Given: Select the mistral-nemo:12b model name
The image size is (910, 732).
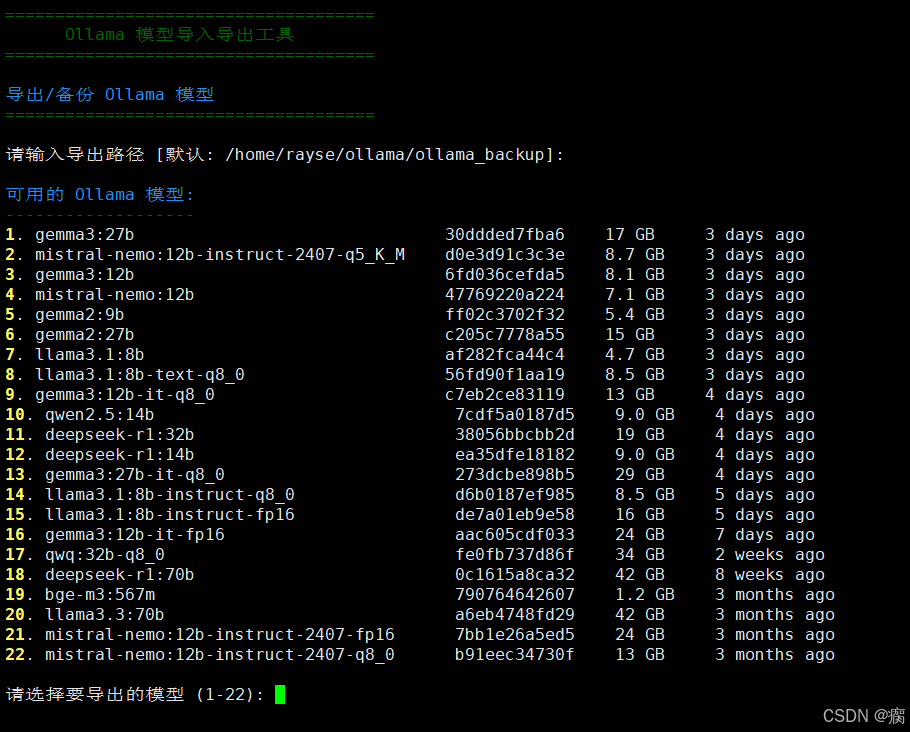Looking at the screenshot, I should pos(114,295).
